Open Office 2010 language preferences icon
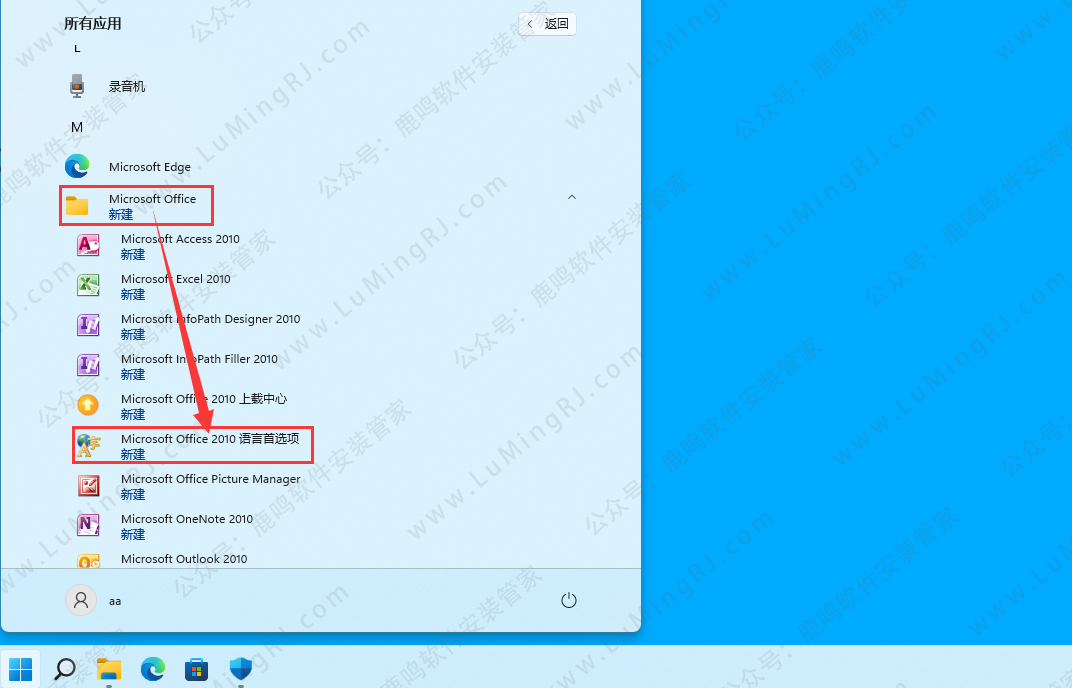1072x688 pixels. click(x=89, y=446)
